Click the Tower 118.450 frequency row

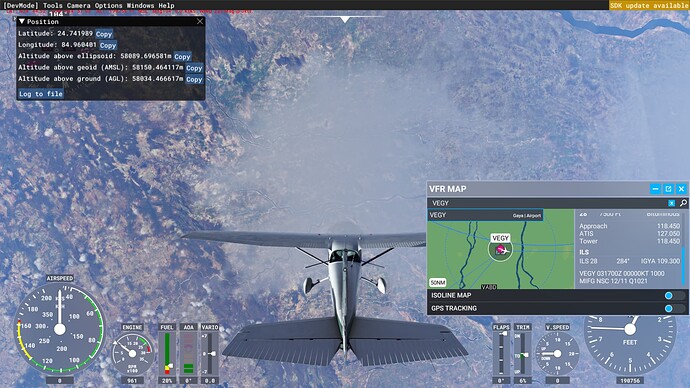pos(629,241)
